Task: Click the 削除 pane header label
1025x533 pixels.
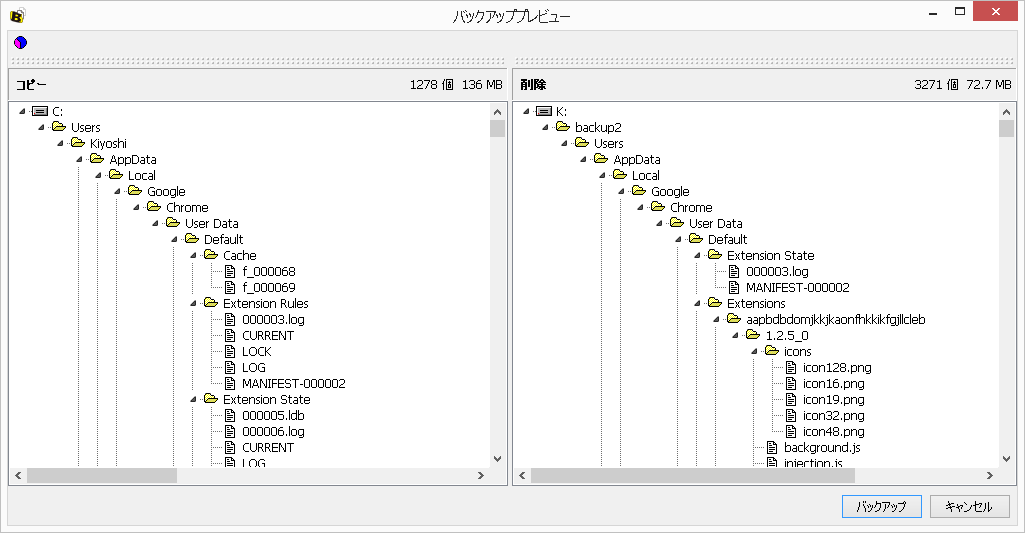Action: click(533, 84)
